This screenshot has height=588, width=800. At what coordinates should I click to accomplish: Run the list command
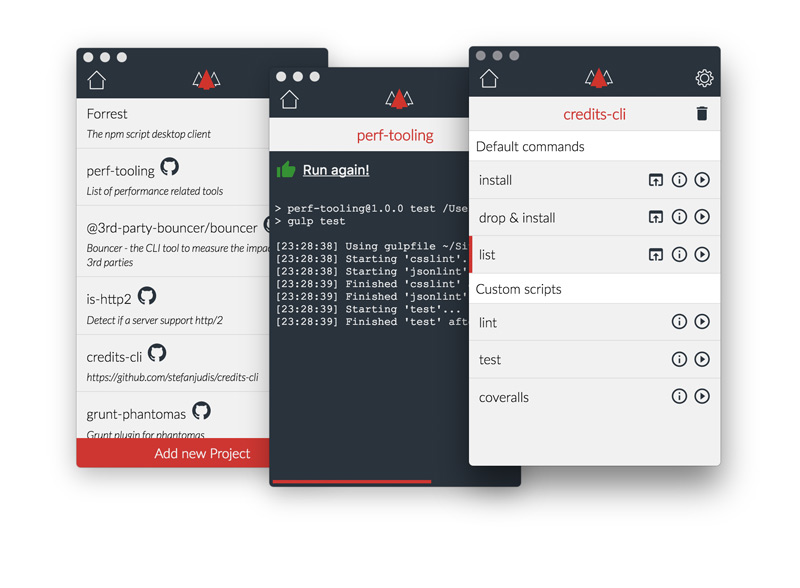[x=702, y=254]
